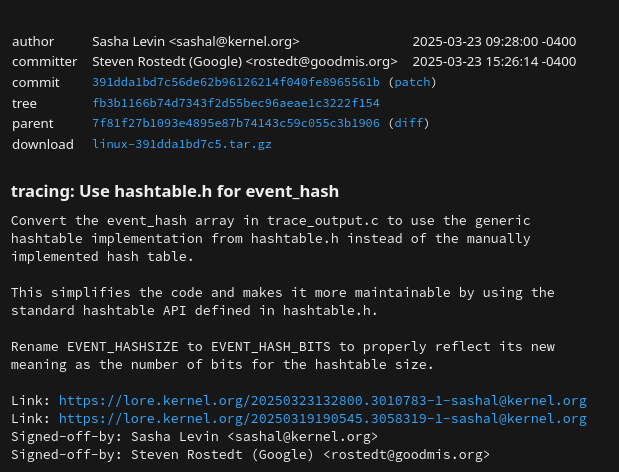This screenshot has height=472, width=619.
Task: Click the Signed-off-by Sasha Levin line
Action: [x=194, y=437]
